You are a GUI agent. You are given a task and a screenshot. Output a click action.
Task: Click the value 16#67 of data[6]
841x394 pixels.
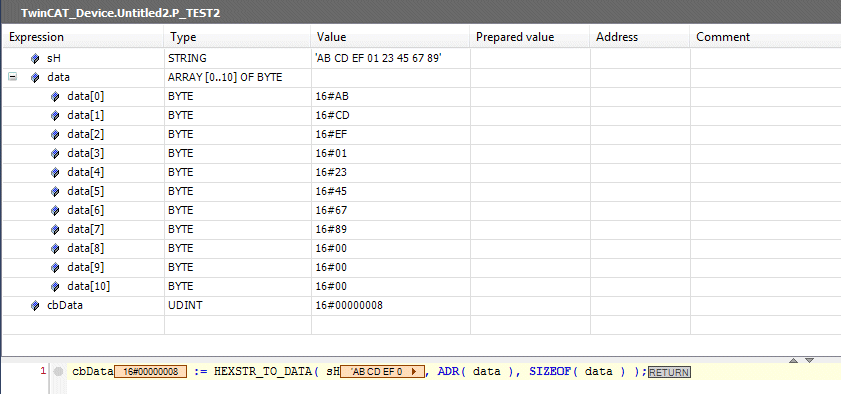331,210
